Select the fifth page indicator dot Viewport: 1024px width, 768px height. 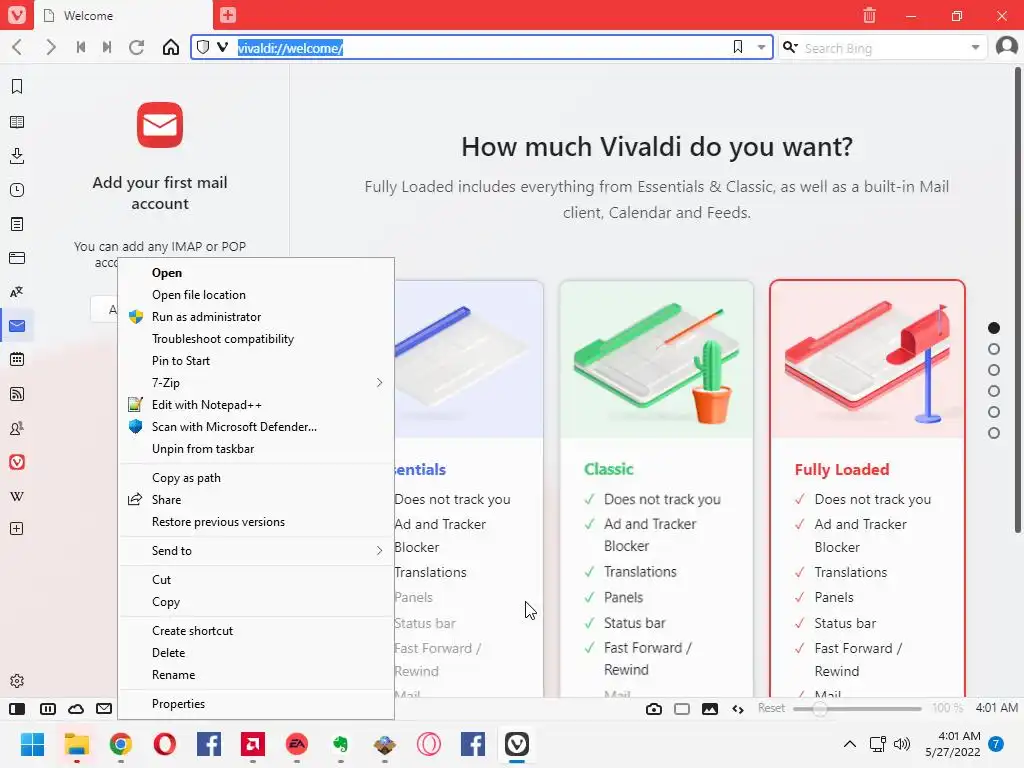(x=994, y=411)
